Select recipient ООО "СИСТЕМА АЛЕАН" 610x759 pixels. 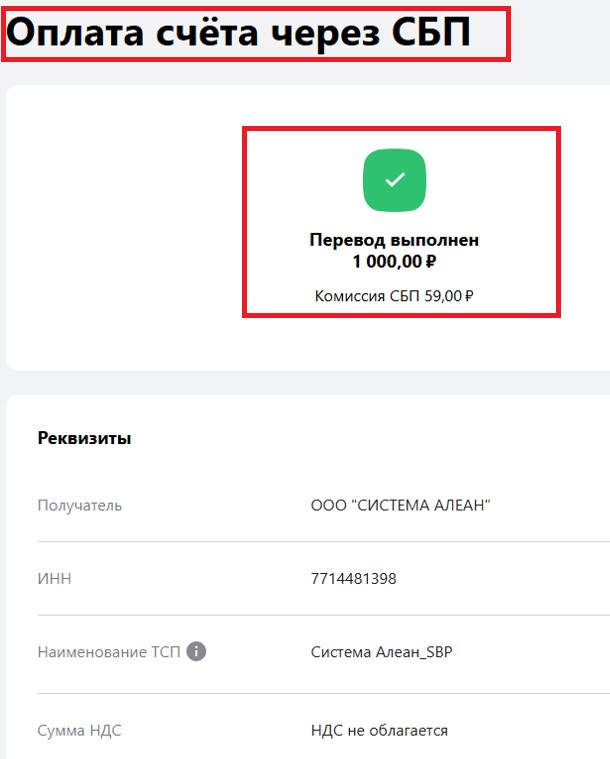(400, 505)
